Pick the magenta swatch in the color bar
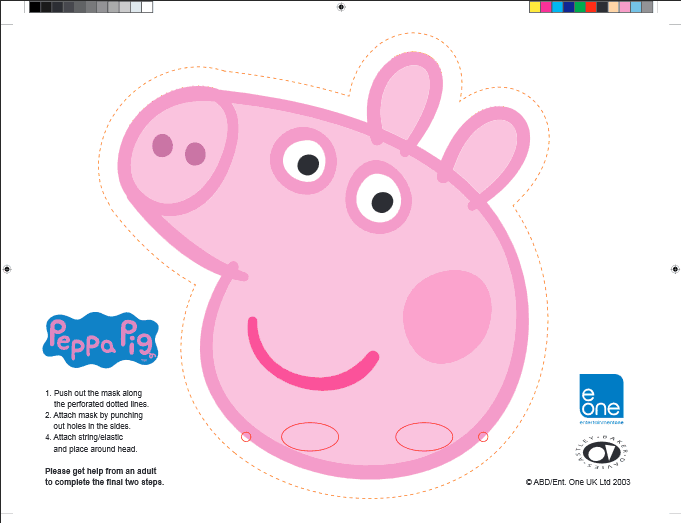Image resolution: width=681 pixels, height=523 pixels. (546, 7)
